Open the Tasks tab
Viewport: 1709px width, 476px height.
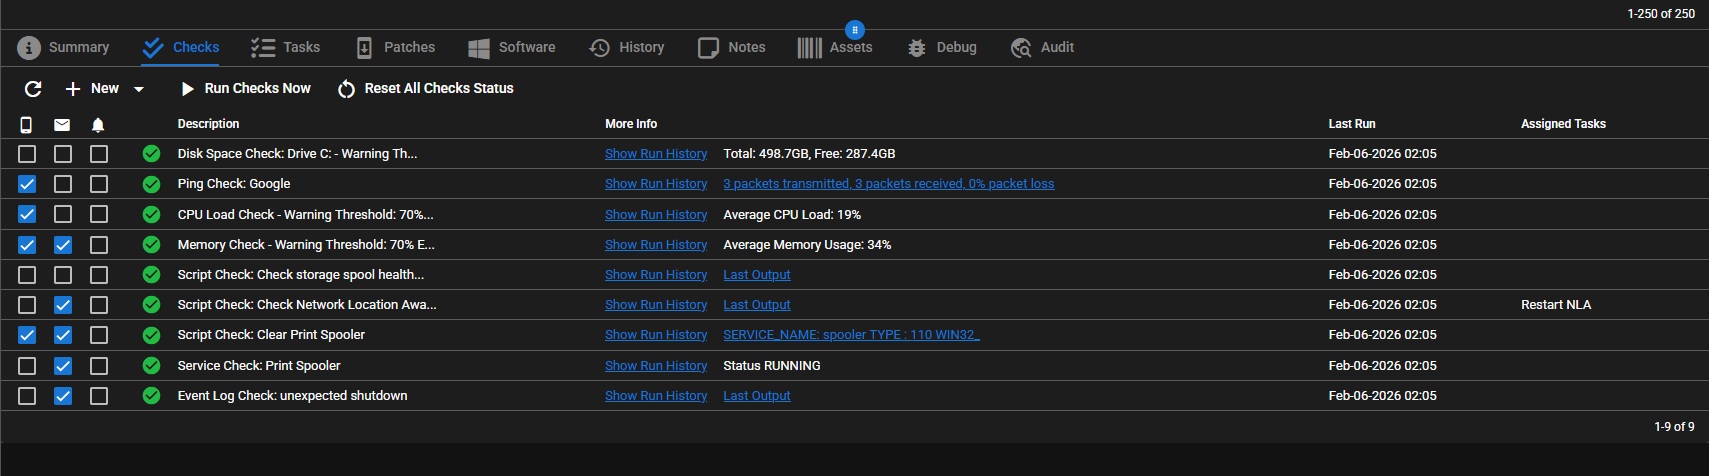point(285,47)
